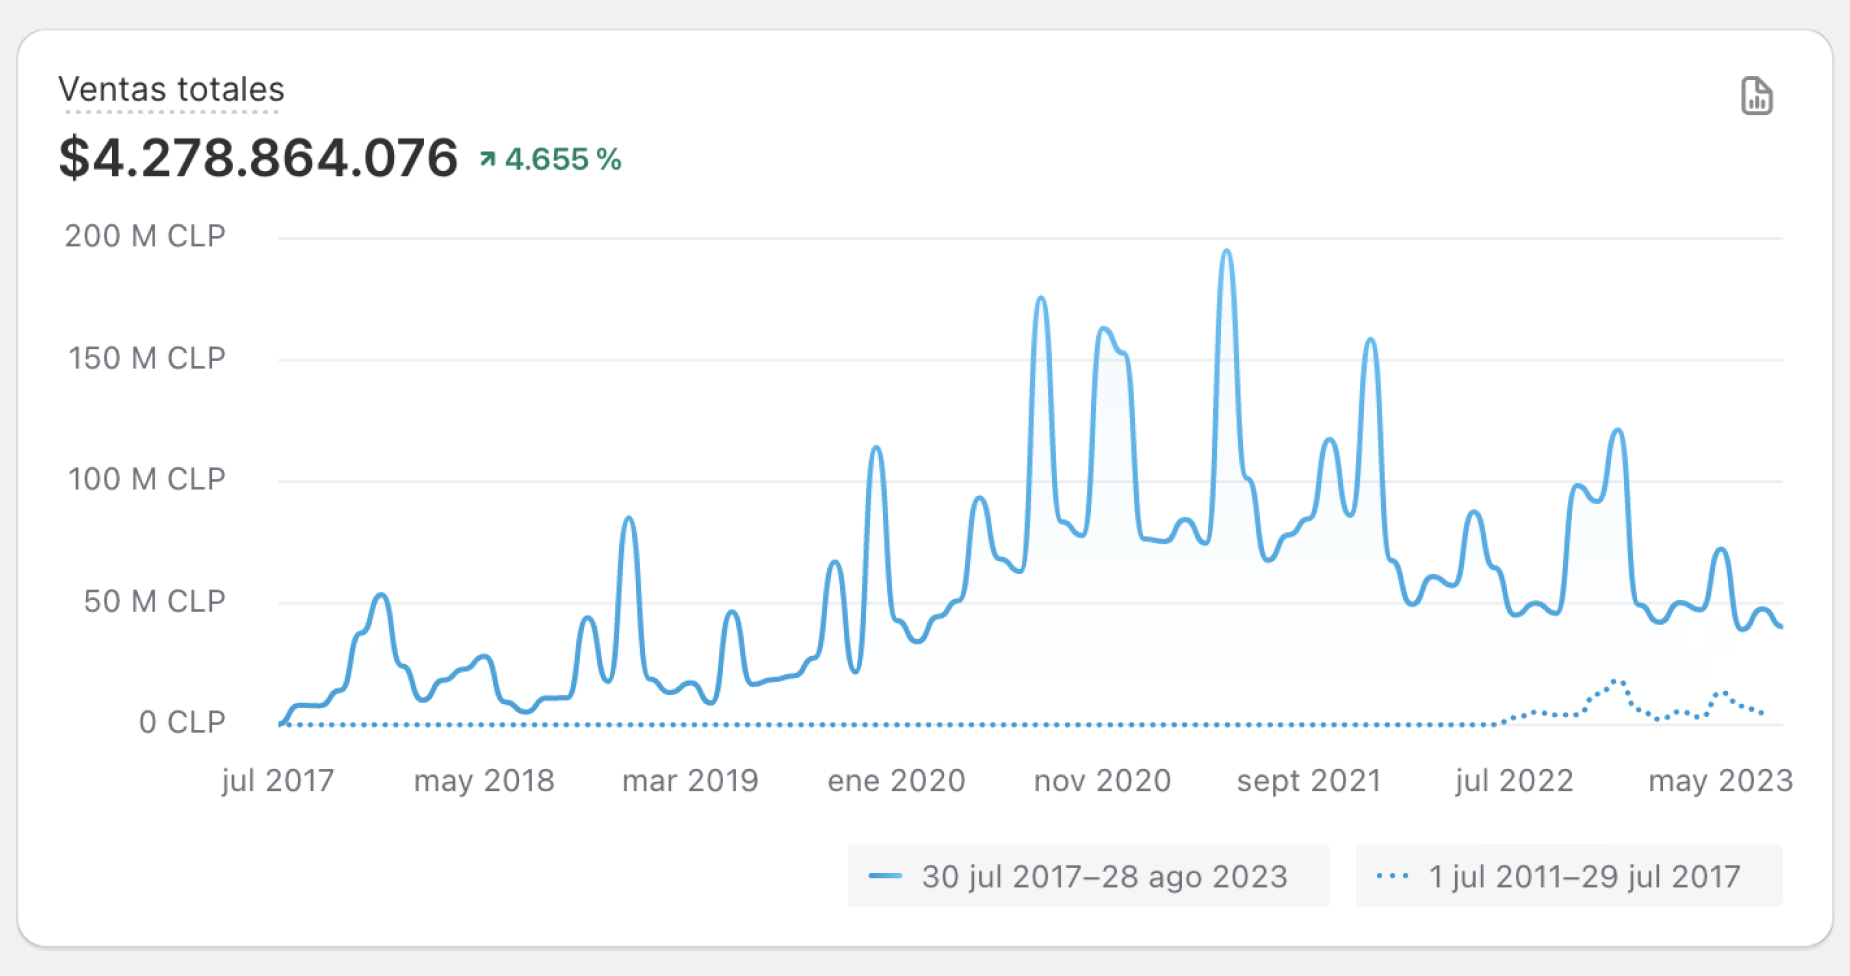
Task: Select the sept 2021 axis label
Action: (1308, 780)
